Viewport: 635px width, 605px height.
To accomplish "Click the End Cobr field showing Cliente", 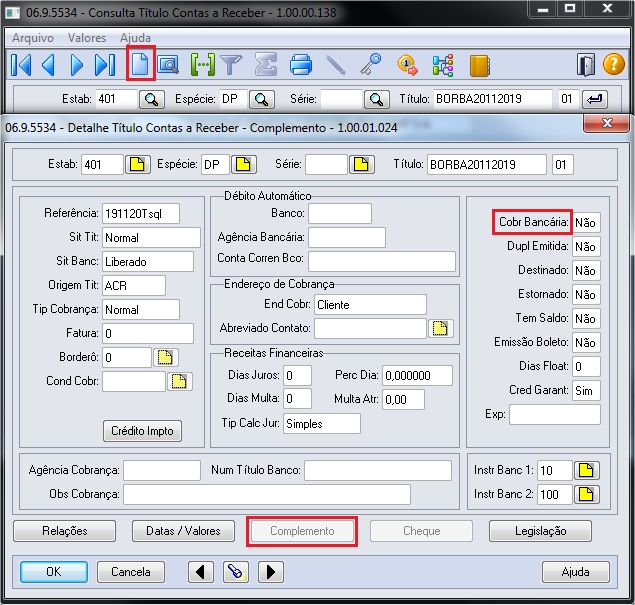I will (370, 305).
